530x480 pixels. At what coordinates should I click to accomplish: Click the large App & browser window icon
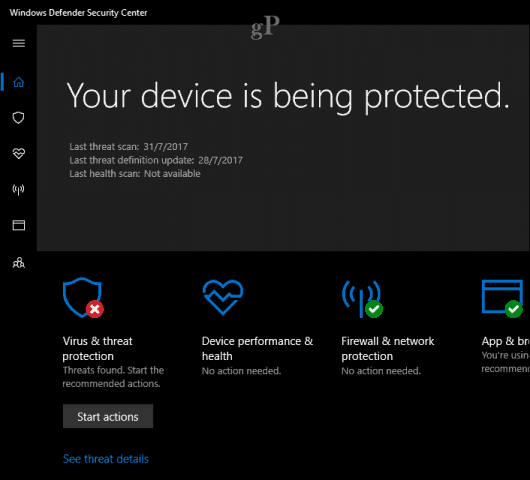(x=502, y=296)
